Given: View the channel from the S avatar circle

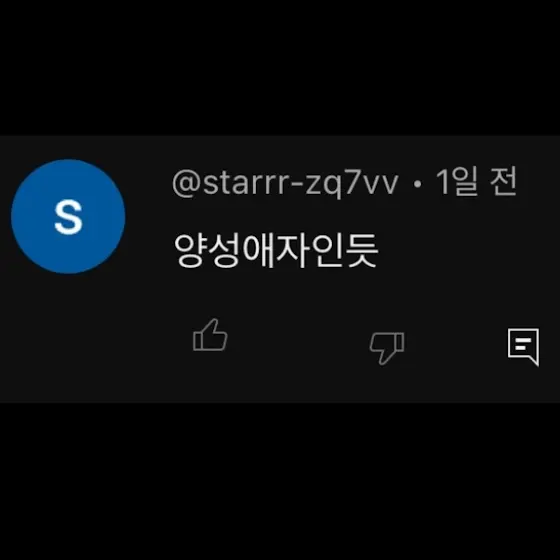Looking at the screenshot, I should coord(68,216).
